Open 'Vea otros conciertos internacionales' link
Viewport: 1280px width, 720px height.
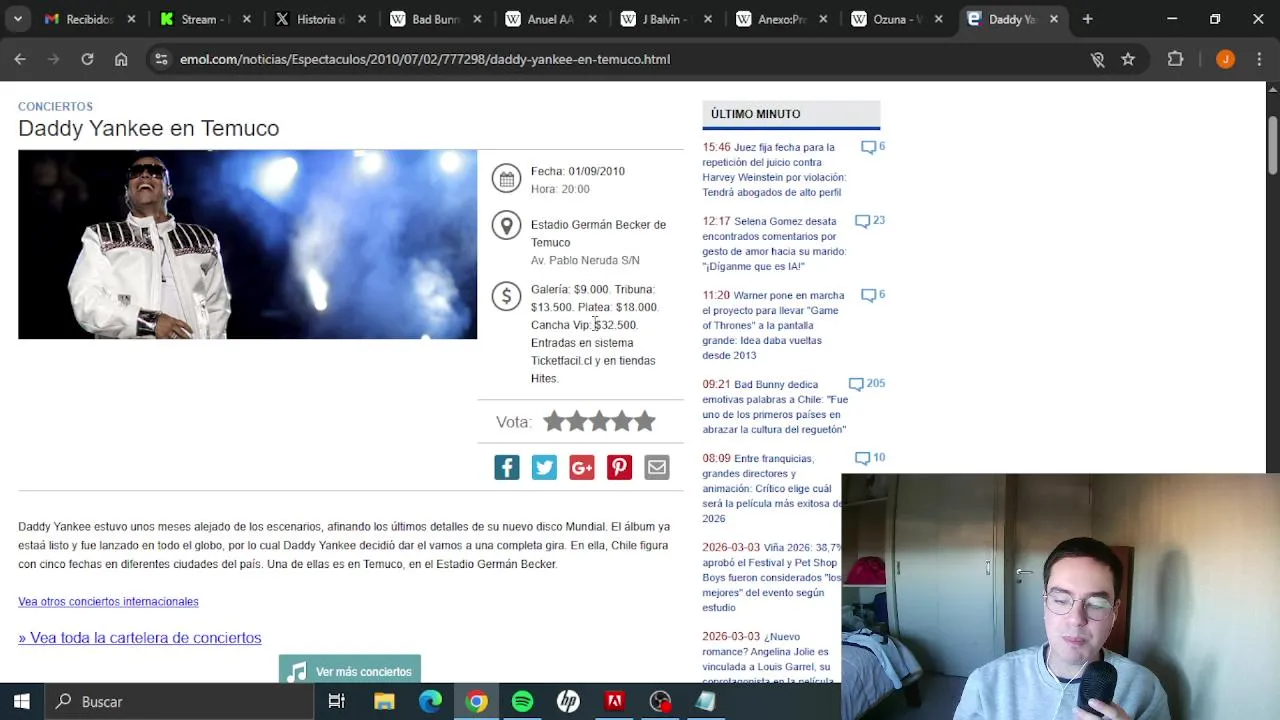click(x=108, y=601)
